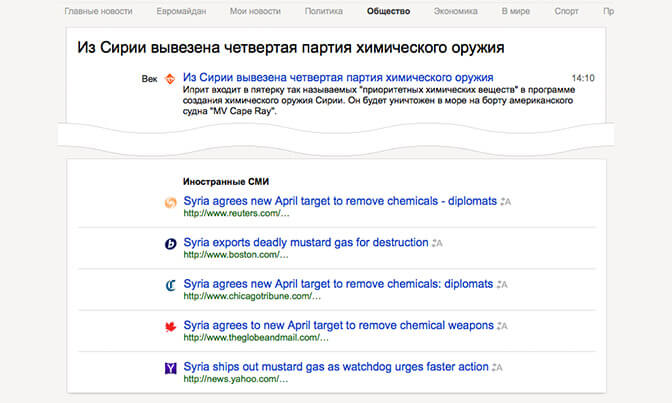Image resolution: width=672 pixels, height=403 pixels.
Task: Click the Иностранные СМИ section heading
Action: (226, 182)
